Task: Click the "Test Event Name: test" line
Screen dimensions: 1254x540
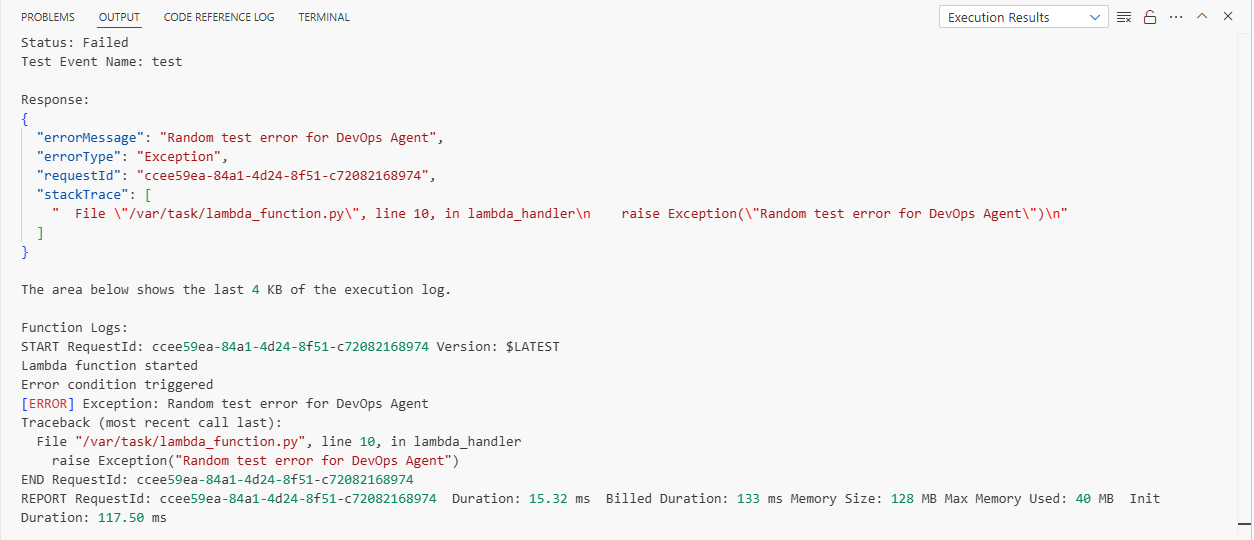Action: pos(102,61)
